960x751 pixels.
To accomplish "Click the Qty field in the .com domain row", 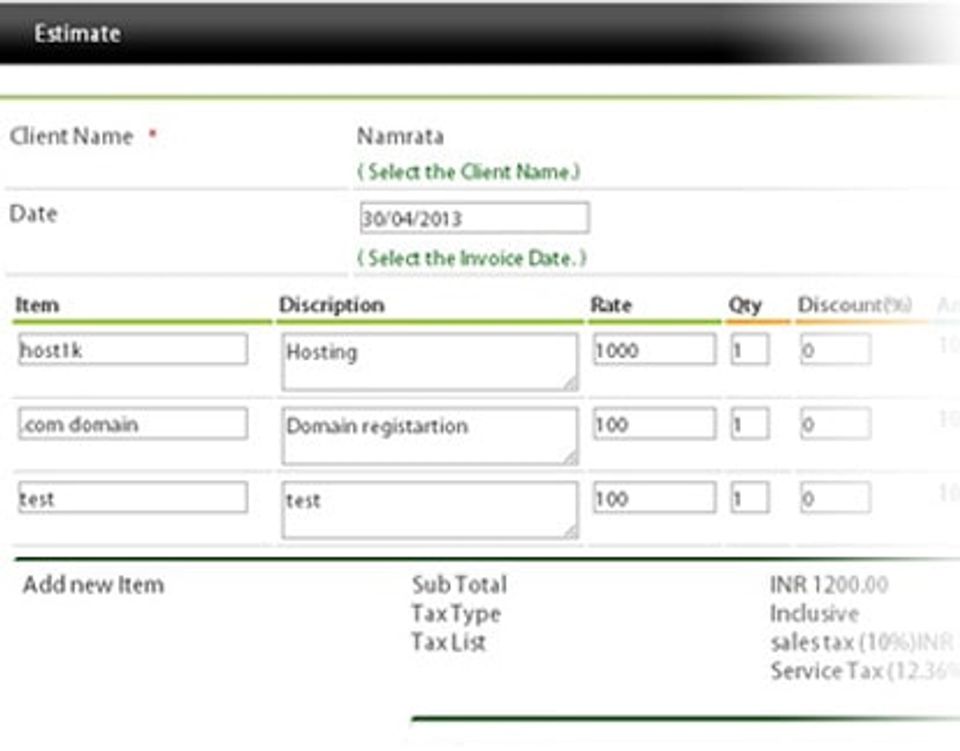I will click(750, 424).
